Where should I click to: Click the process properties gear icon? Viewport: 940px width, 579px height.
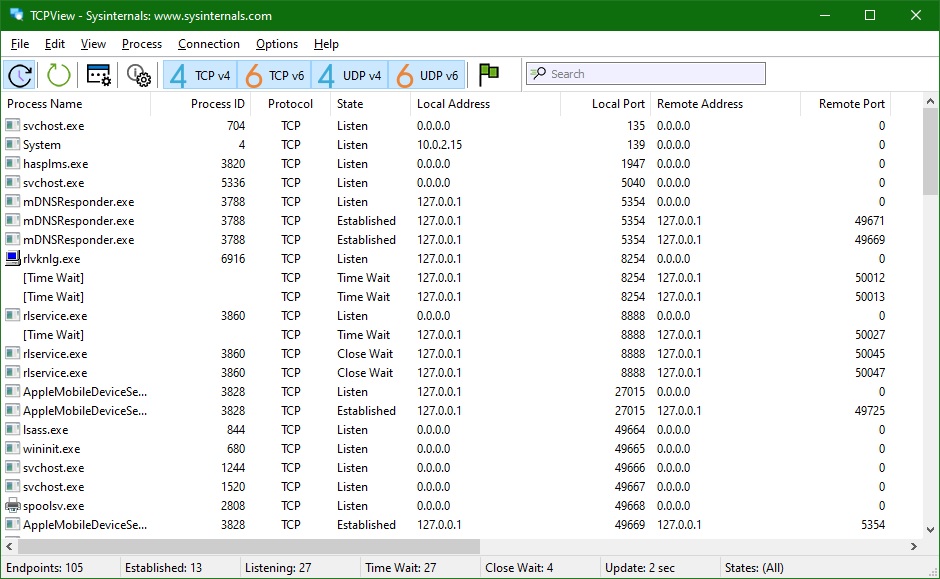pos(138,75)
